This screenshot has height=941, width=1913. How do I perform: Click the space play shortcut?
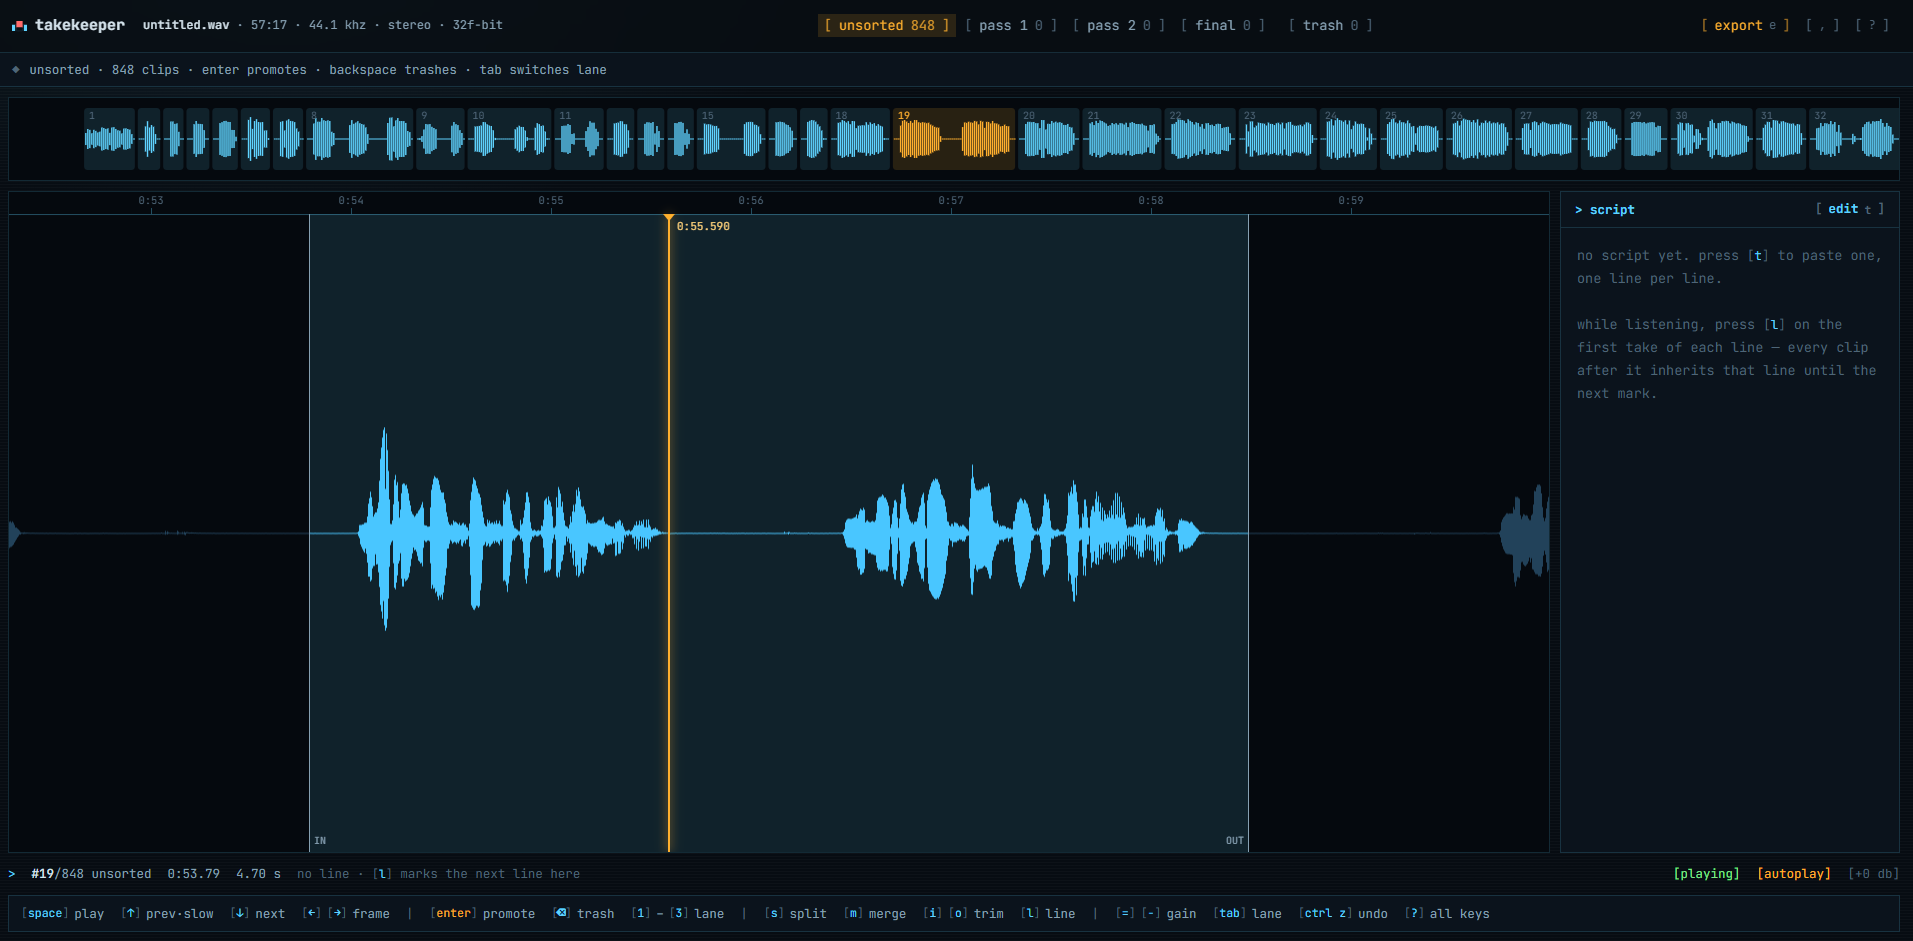point(63,914)
